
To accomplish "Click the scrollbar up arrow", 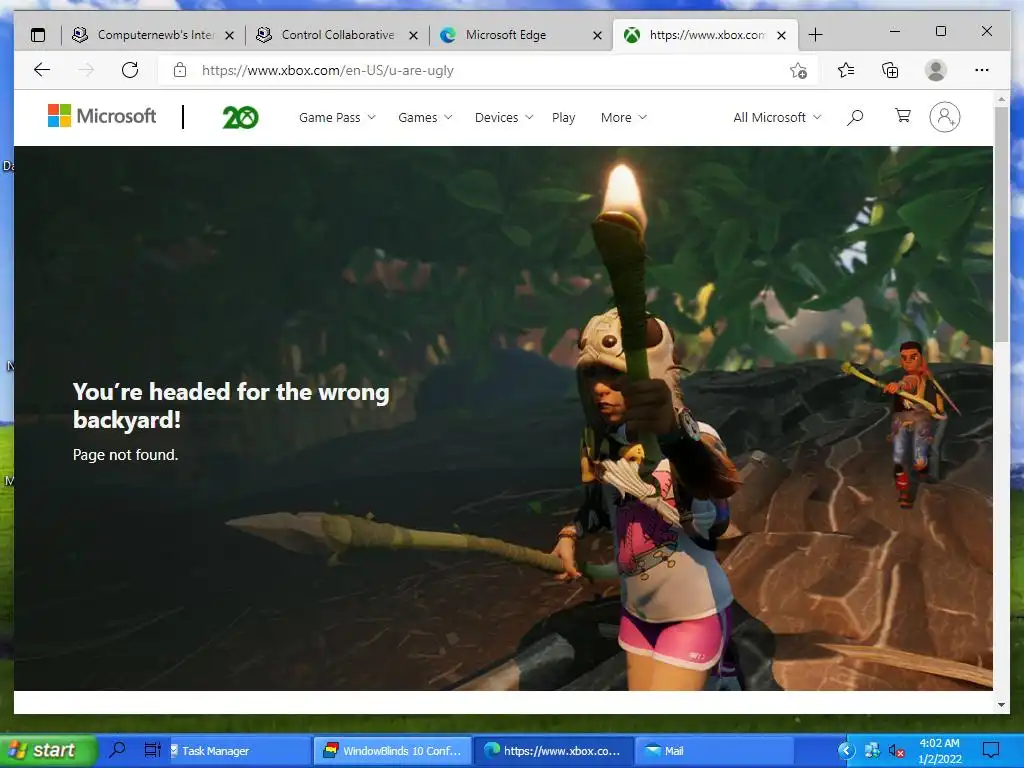I will [1001, 99].
